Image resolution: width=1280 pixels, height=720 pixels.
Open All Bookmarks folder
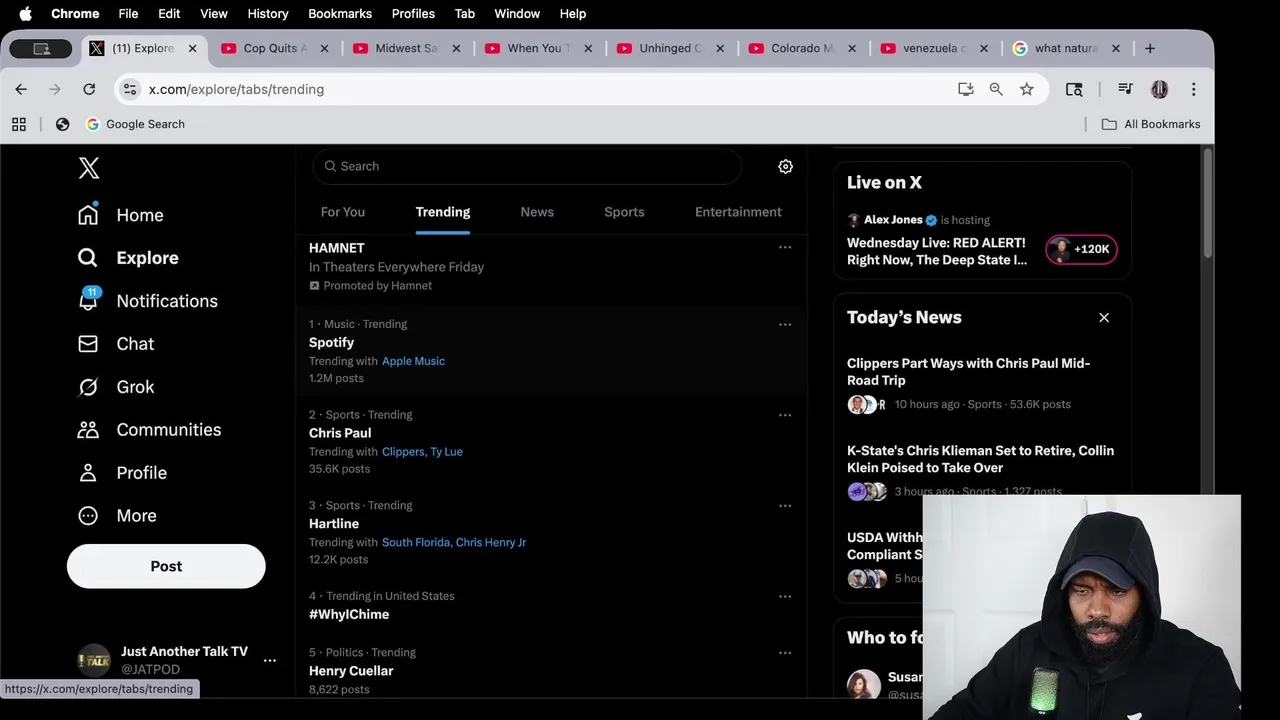pos(1151,124)
